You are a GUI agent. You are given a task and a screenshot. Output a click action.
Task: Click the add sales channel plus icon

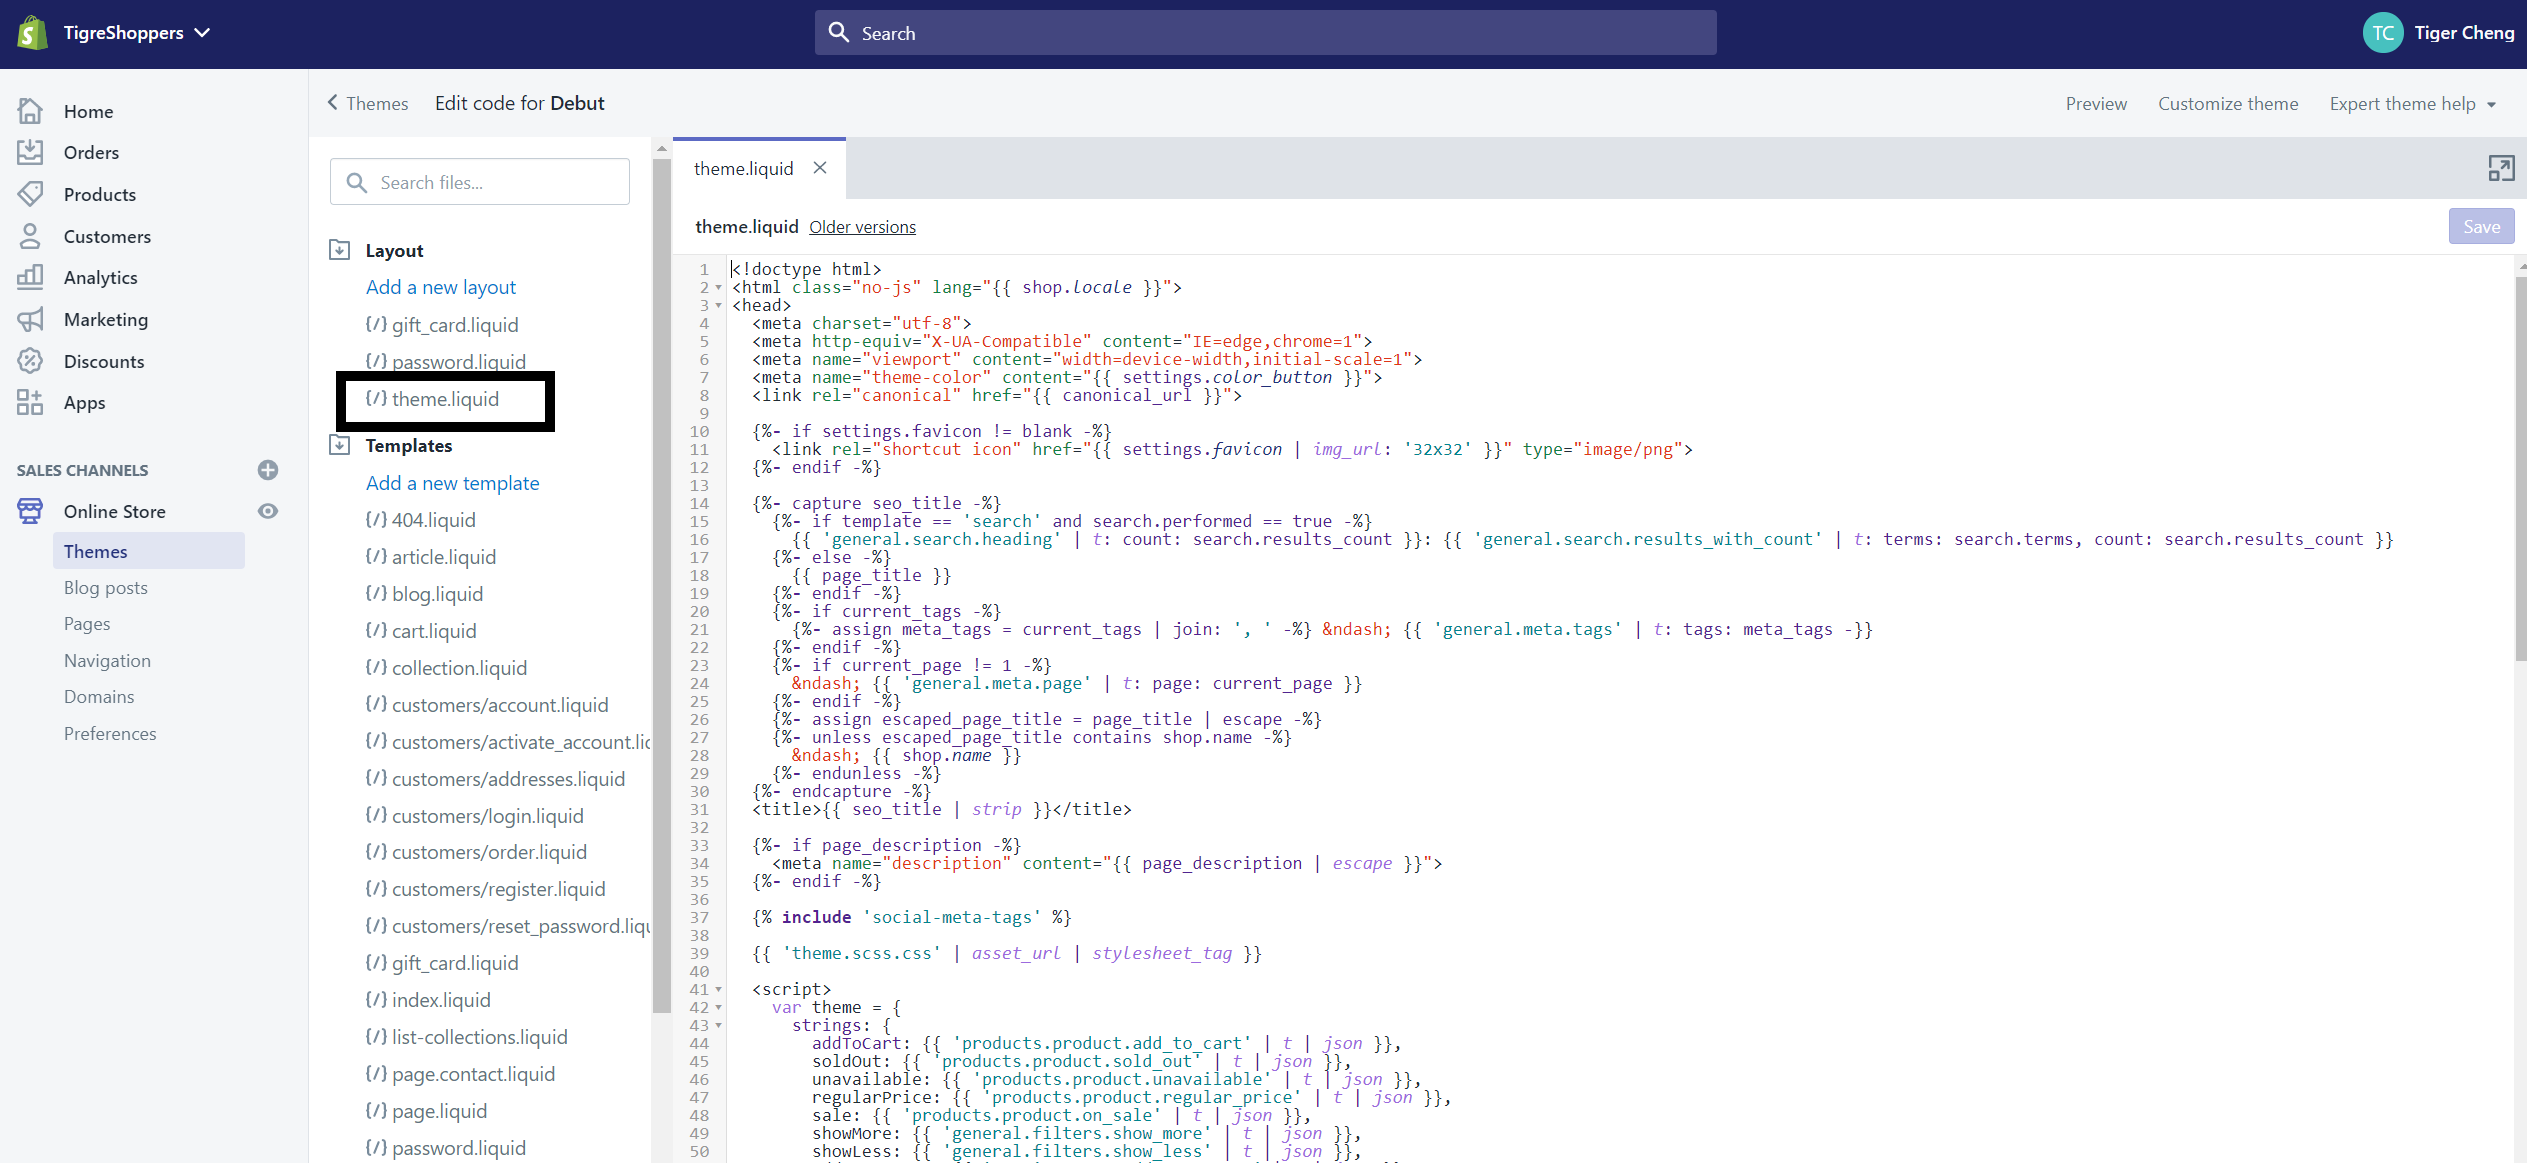267,470
